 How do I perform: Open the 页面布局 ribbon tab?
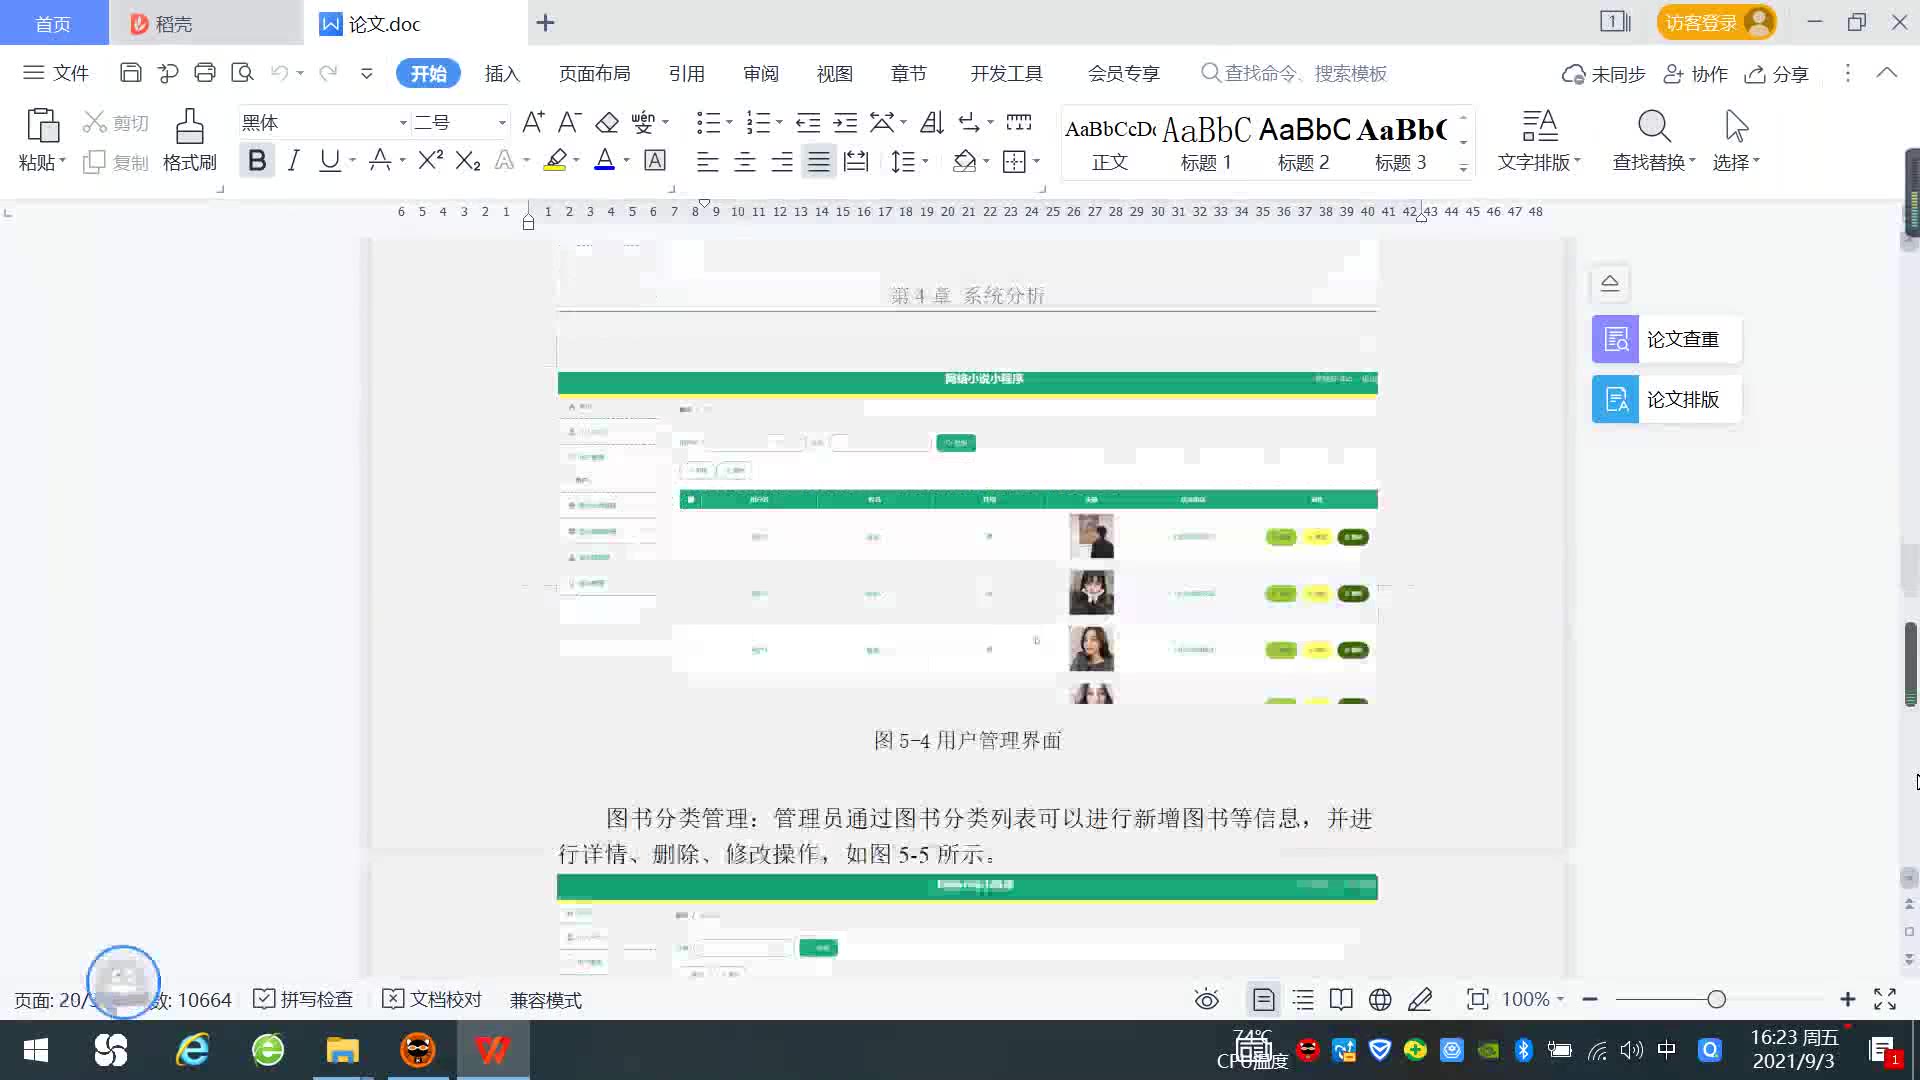pyautogui.click(x=594, y=73)
